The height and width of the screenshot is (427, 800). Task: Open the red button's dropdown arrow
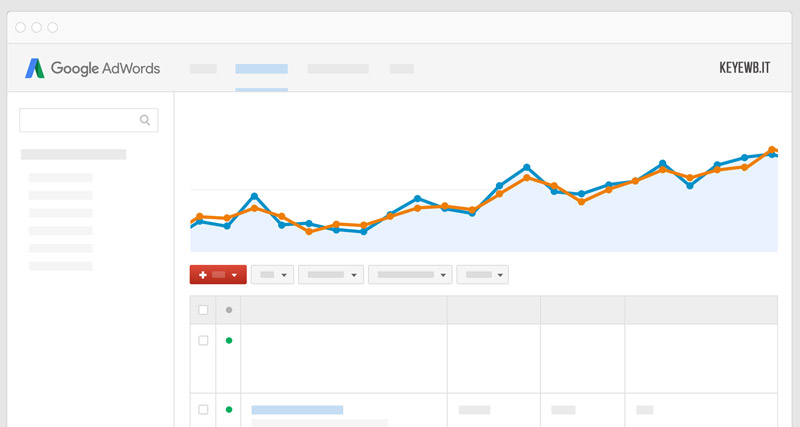point(234,275)
